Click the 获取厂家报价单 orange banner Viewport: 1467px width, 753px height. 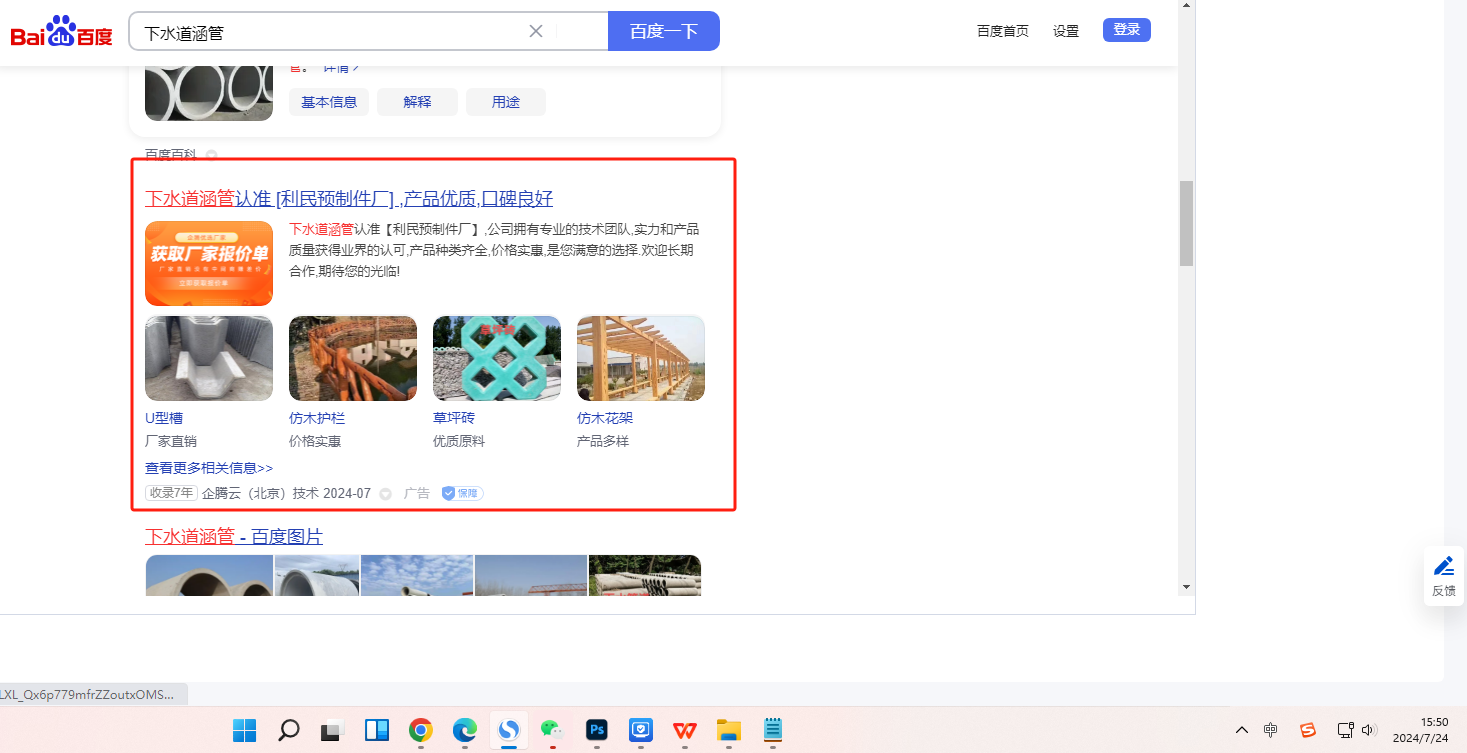tap(209, 263)
